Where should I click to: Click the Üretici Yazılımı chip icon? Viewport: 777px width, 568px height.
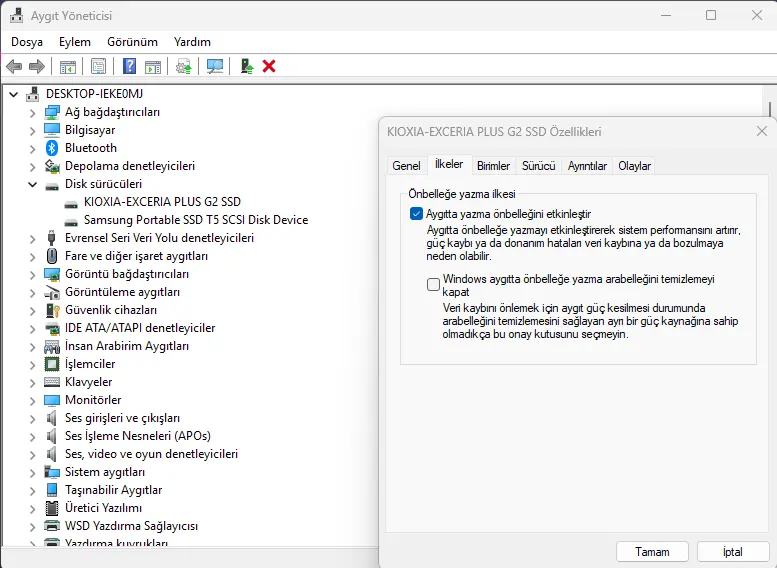52,508
